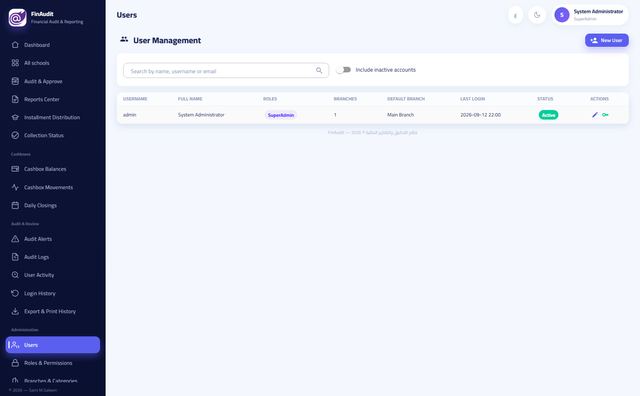
Task: Open Installment Distribution page
Action: pos(53,117)
